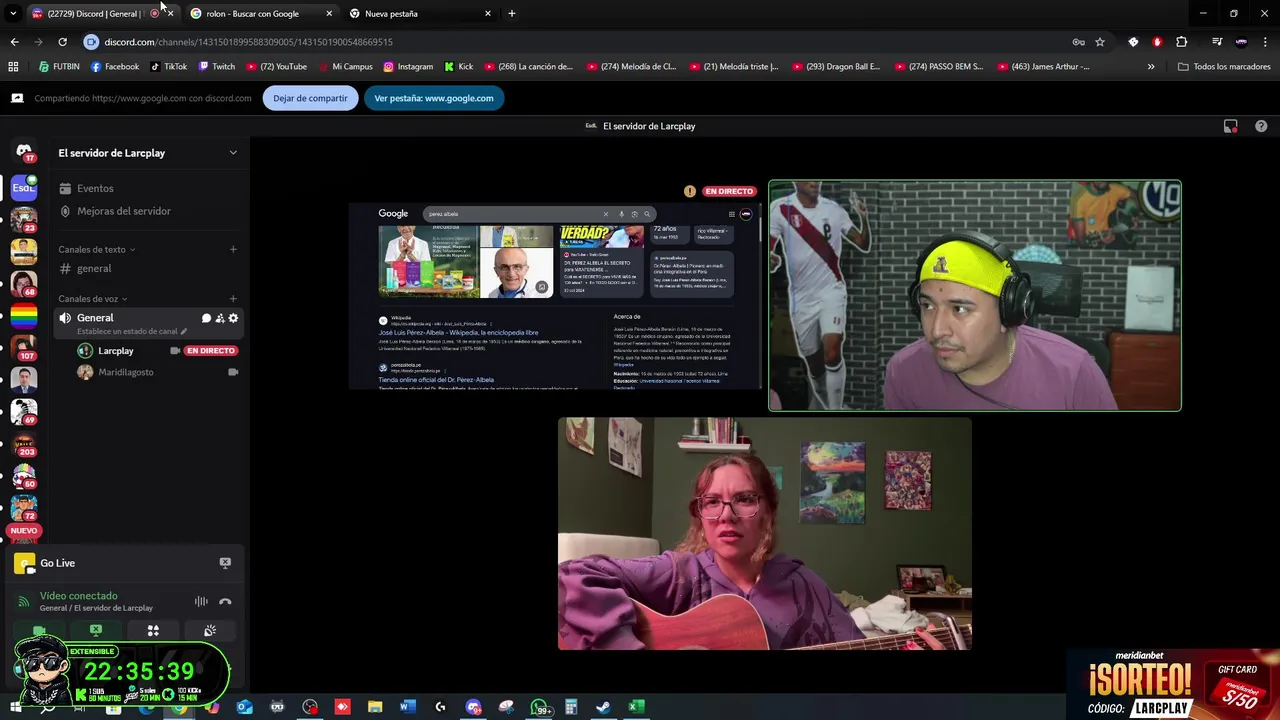The width and height of the screenshot is (1280, 720).
Task: Open the Kick bookmark
Action: [458, 67]
